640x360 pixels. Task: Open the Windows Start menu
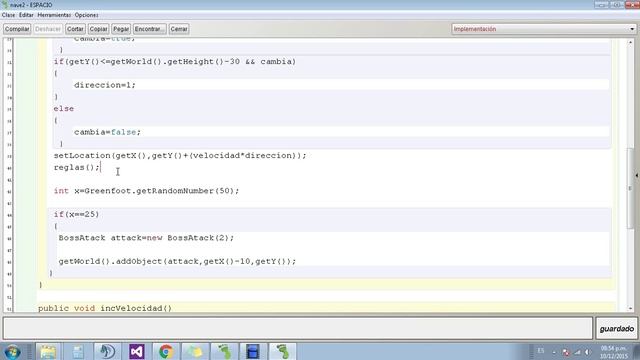pos(13,351)
